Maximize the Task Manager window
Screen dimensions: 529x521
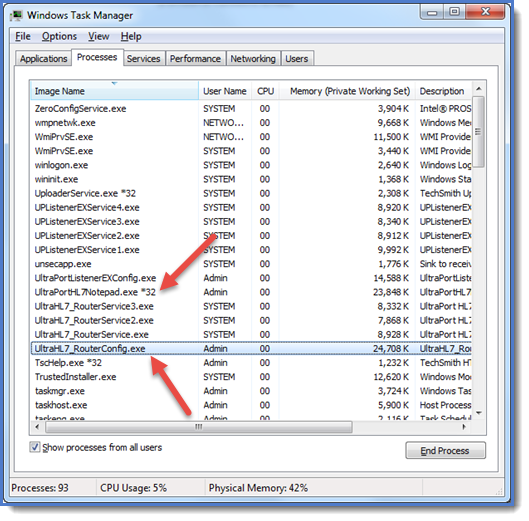(x=454, y=12)
